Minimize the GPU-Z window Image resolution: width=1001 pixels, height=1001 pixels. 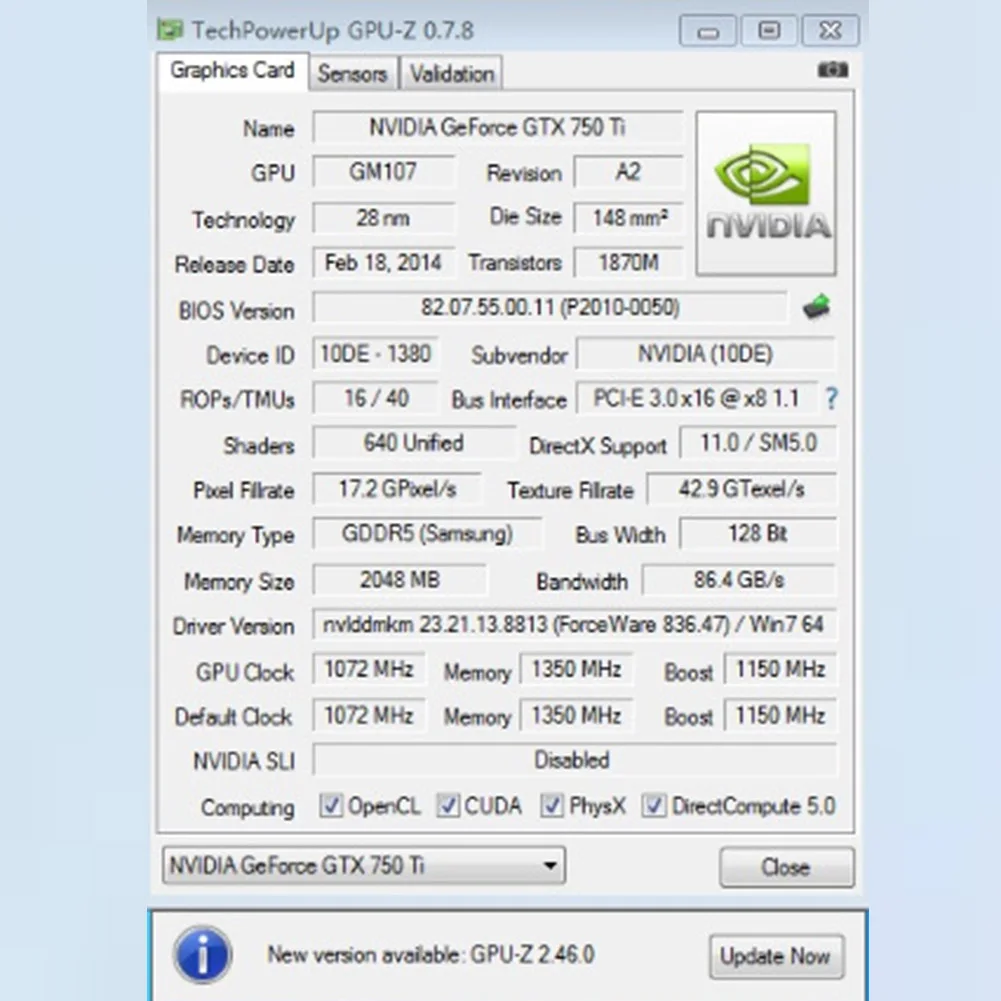[707, 31]
